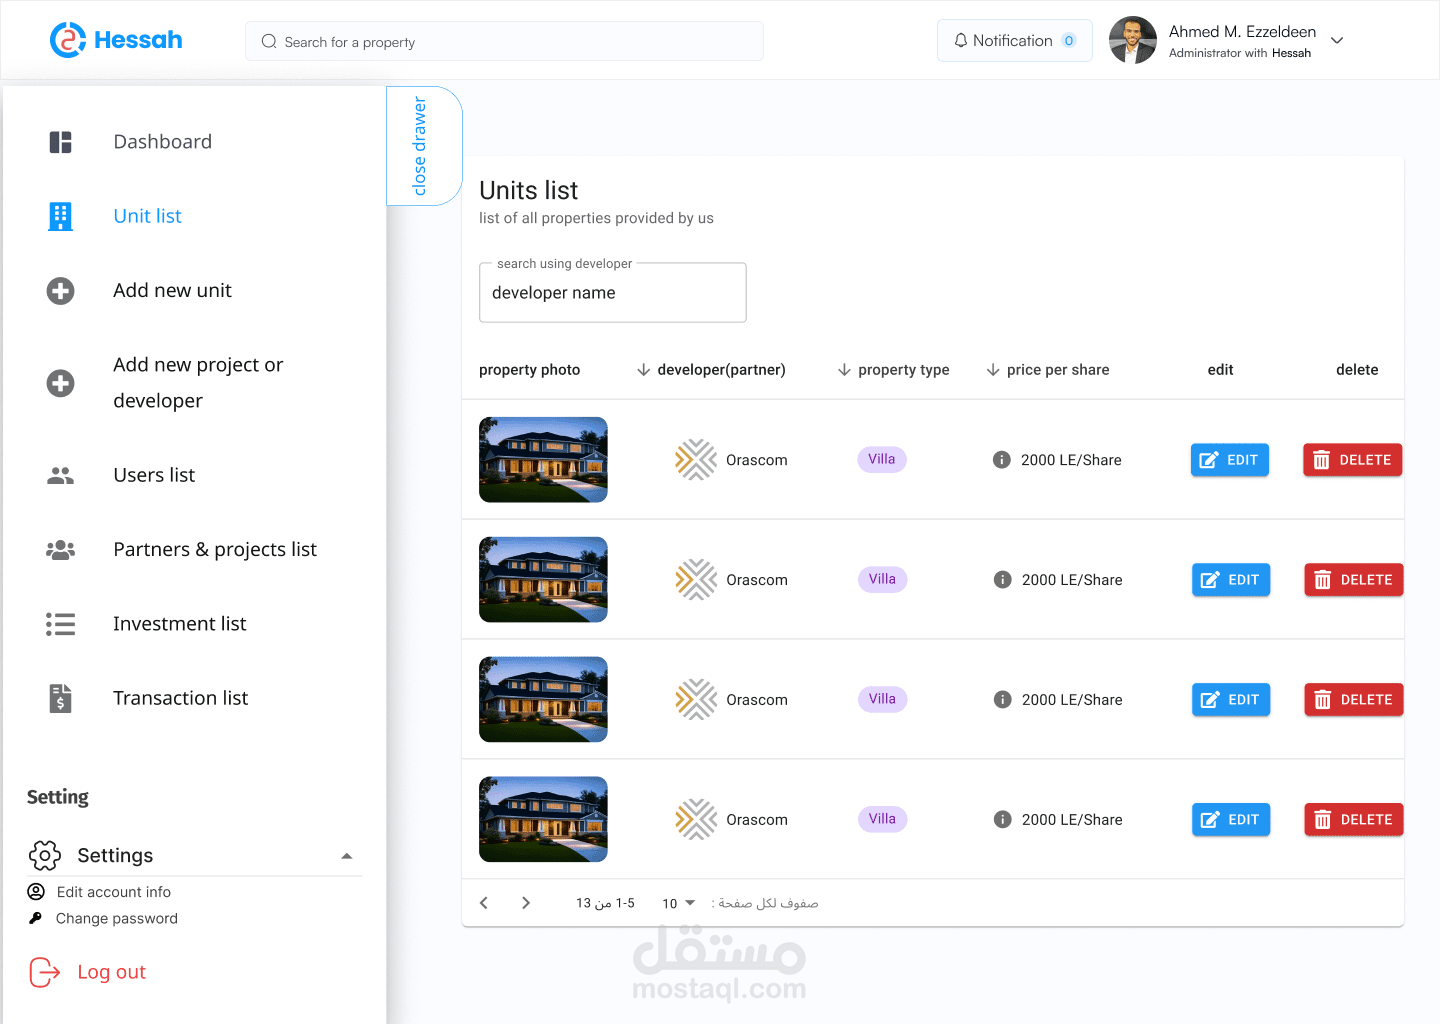Click EDIT button in fourth row
The height and width of the screenshot is (1024, 1440).
(1231, 820)
